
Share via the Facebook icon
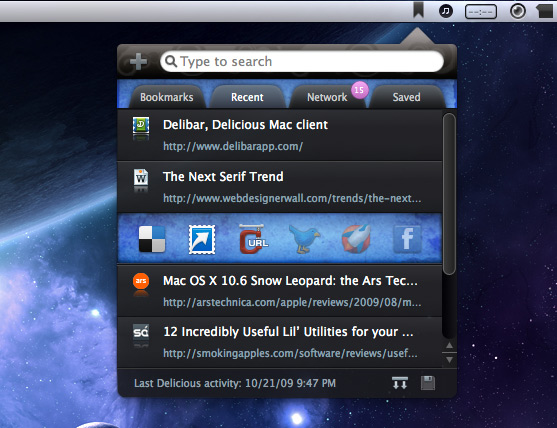(x=407, y=239)
